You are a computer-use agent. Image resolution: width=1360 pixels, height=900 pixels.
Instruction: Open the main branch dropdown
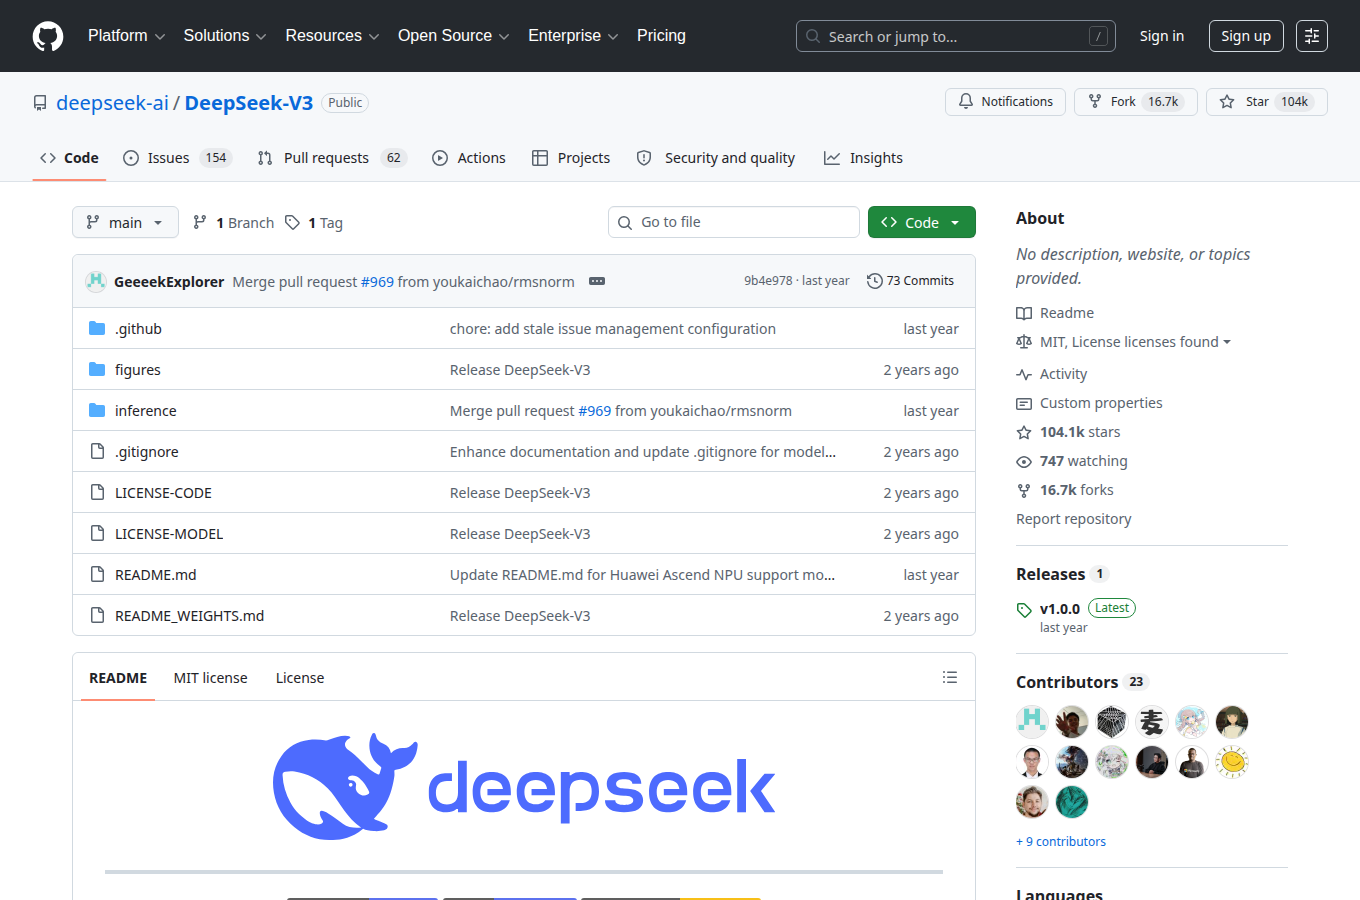[125, 222]
